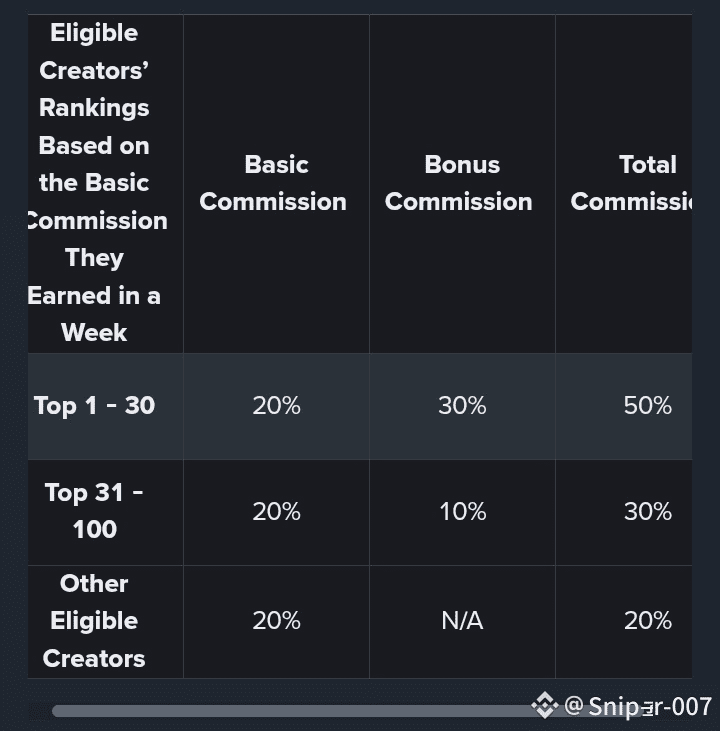Click 20% total commission for Other Eligible Creators
The width and height of the screenshot is (720, 731).
click(648, 621)
